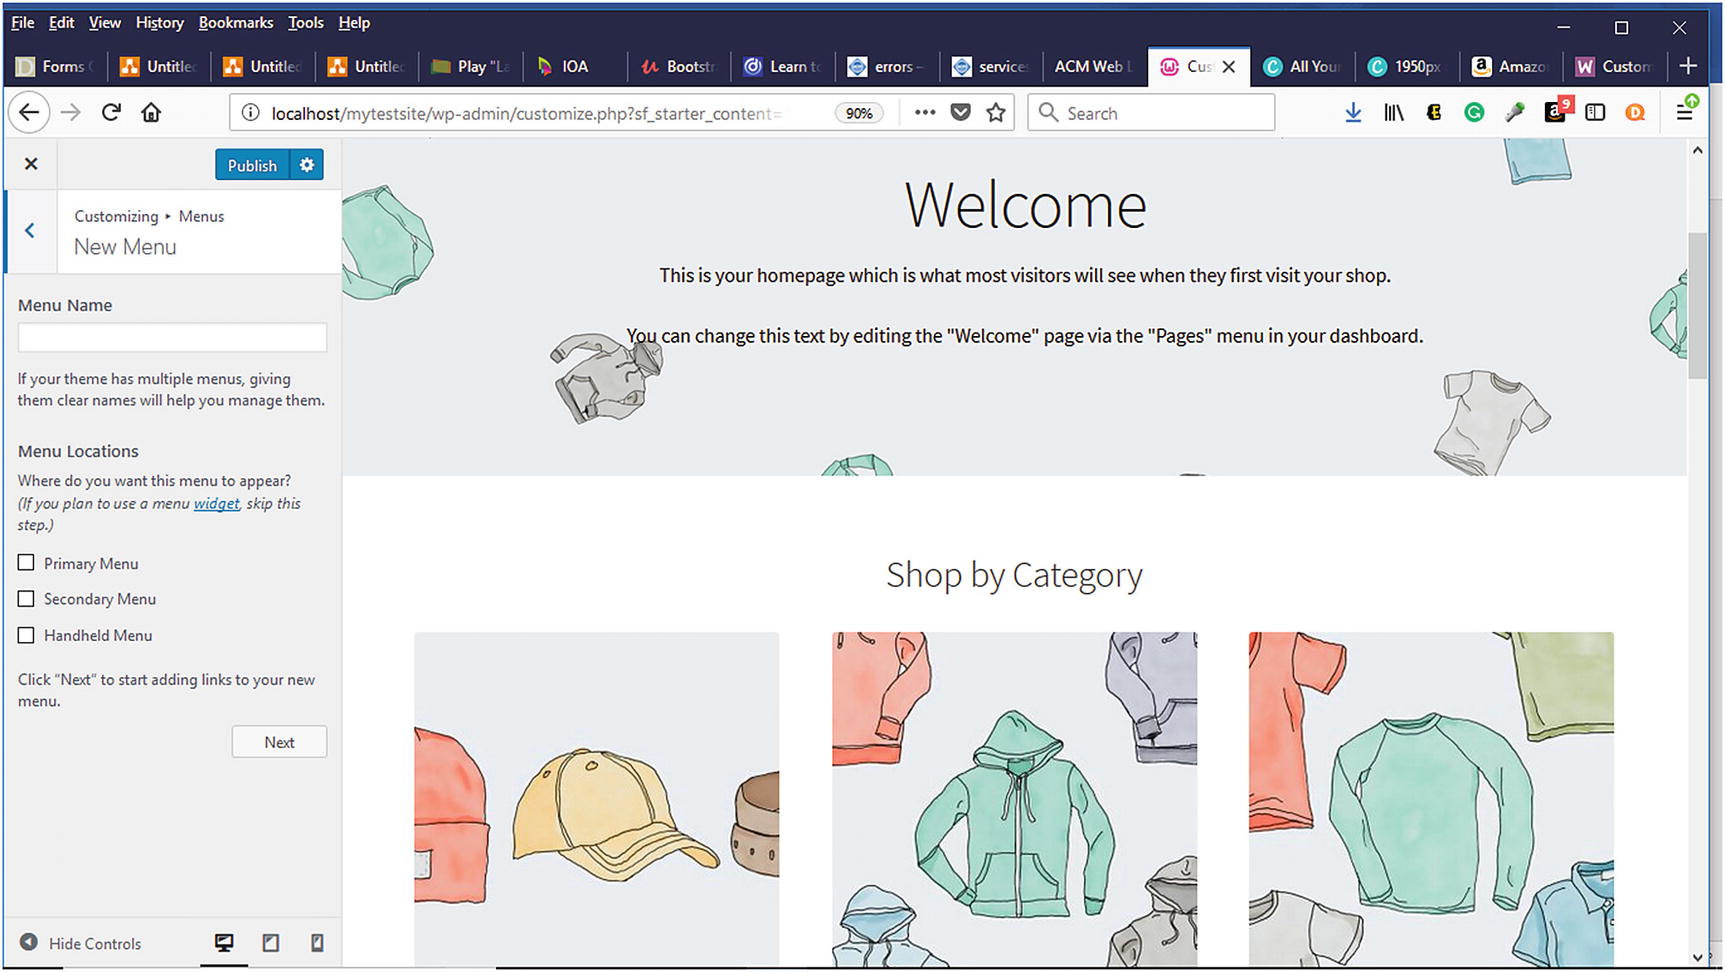Screen dimensions: 1725x972
Task: Preview the site in desktop view
Action: [224, 943]
